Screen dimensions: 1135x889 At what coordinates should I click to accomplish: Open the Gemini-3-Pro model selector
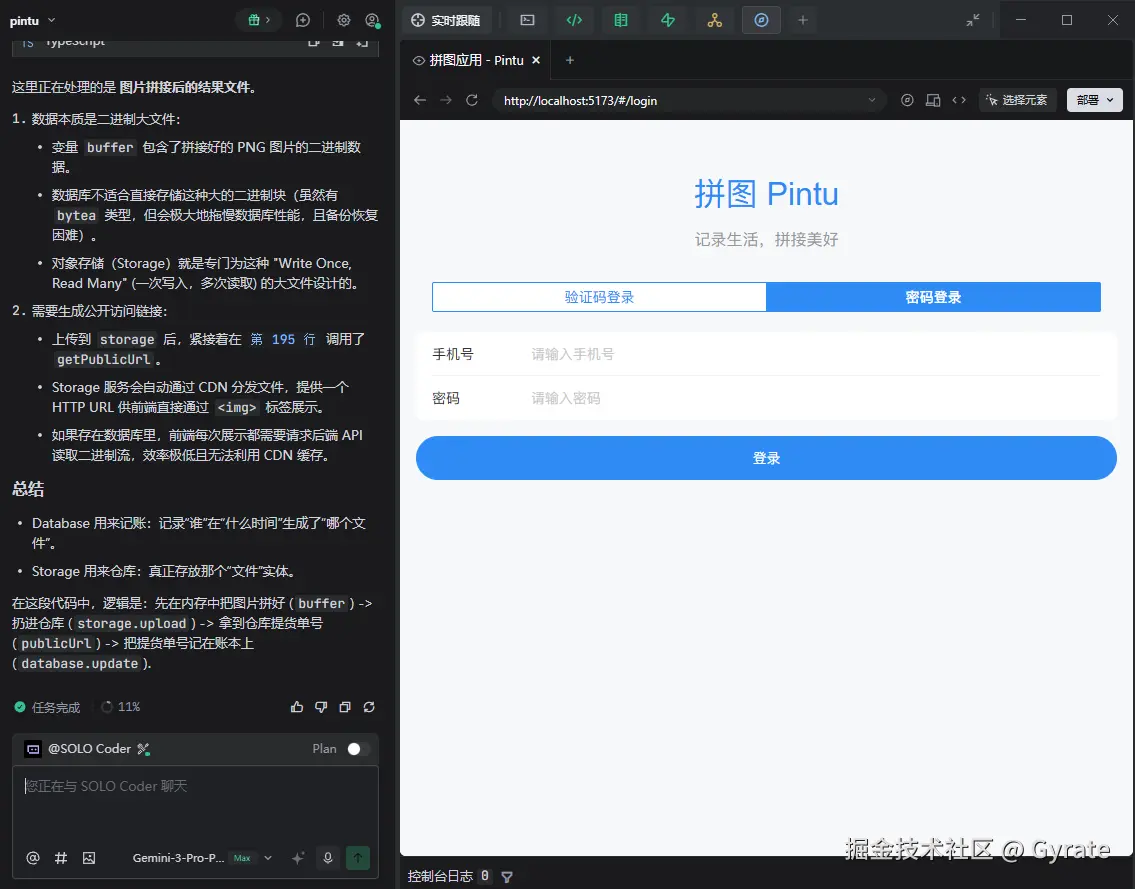[x=202, y=858]
